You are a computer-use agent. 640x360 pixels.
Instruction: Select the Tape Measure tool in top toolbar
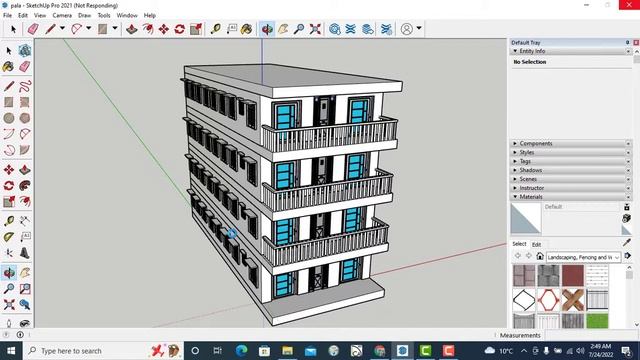coord(216,29)
